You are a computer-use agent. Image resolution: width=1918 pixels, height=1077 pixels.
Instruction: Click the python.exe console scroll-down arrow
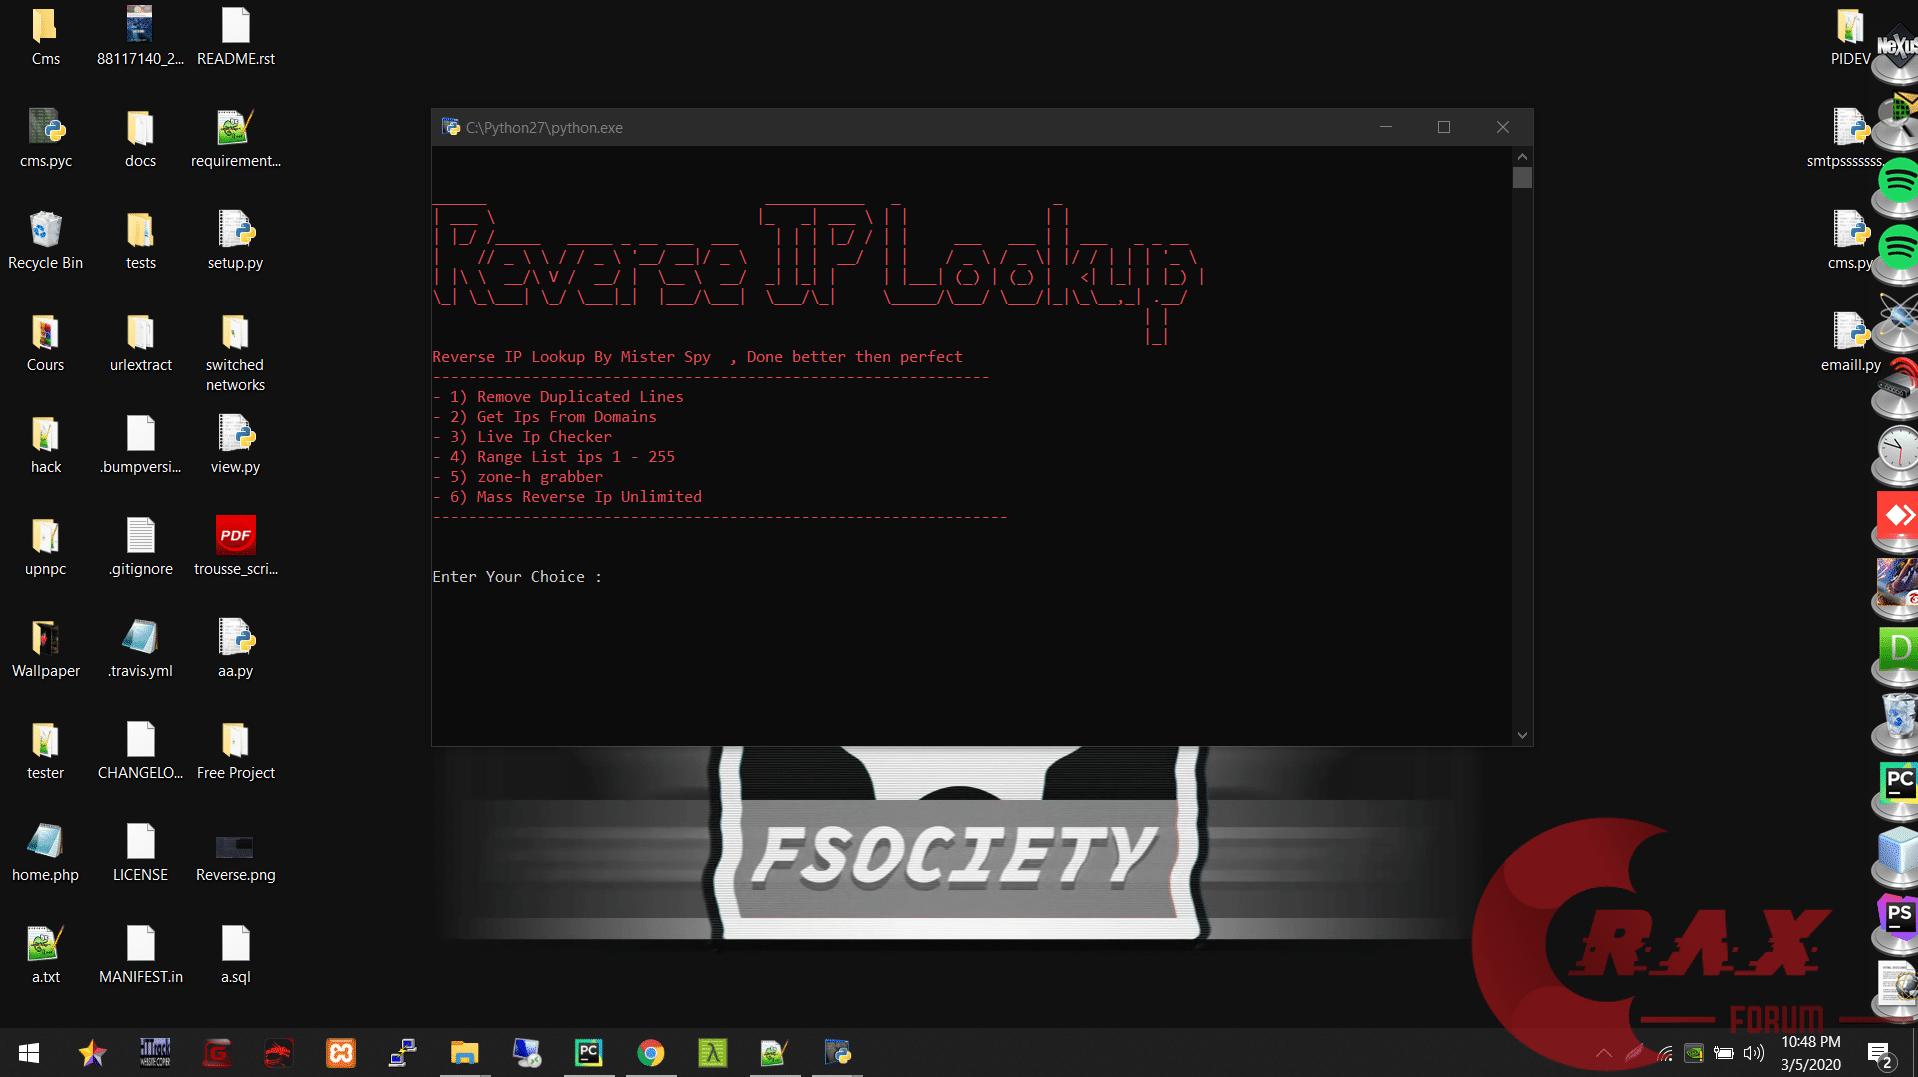(1522, 736)
